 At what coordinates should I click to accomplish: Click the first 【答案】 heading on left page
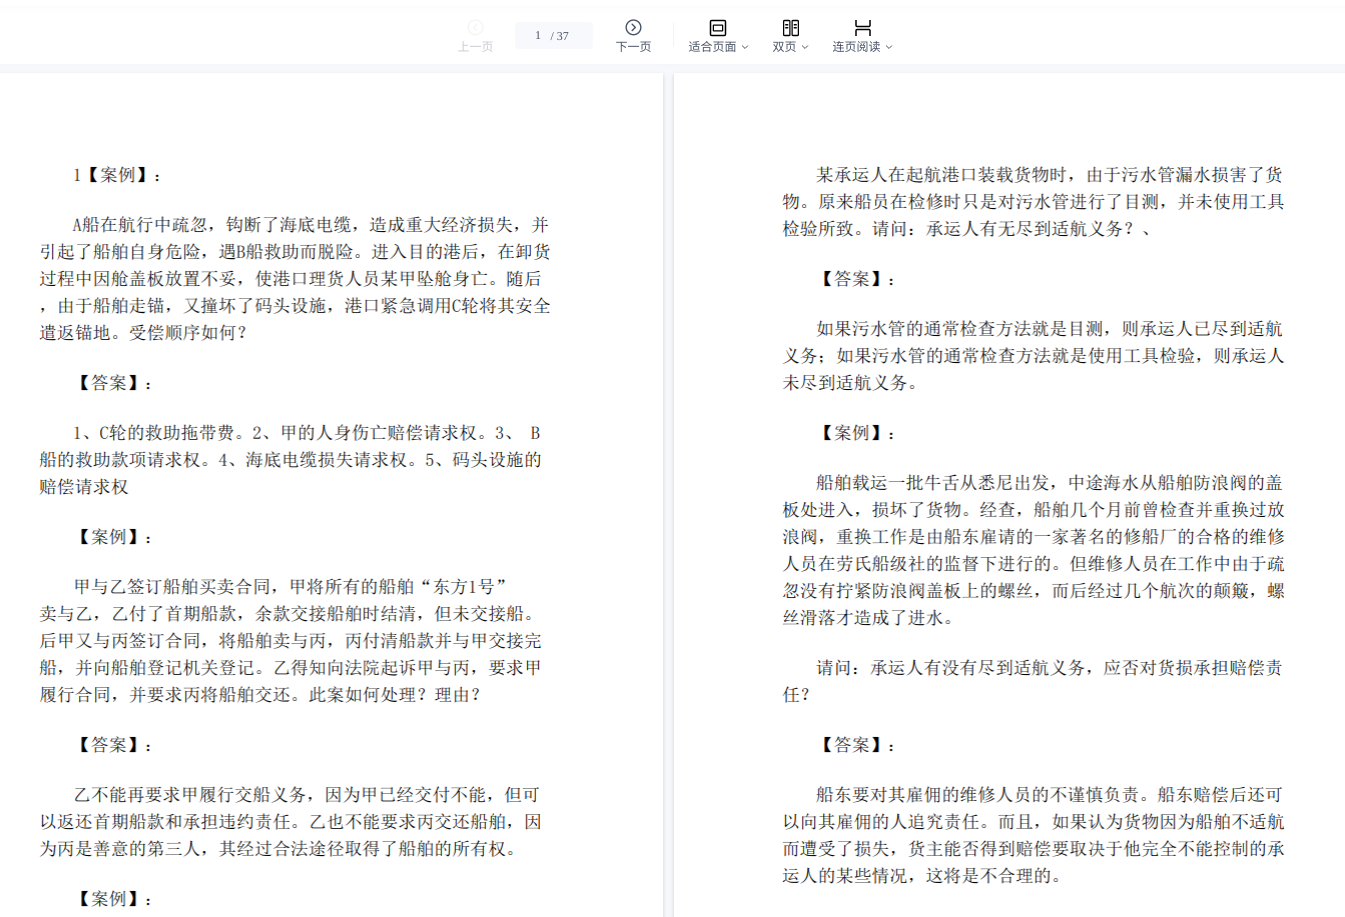(x=116, y=383)
